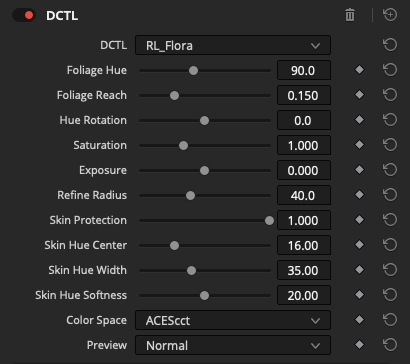Screen dimensions: 410x364
Task: Delete the DCTL effect with trash icon
Action: point(350,15)
